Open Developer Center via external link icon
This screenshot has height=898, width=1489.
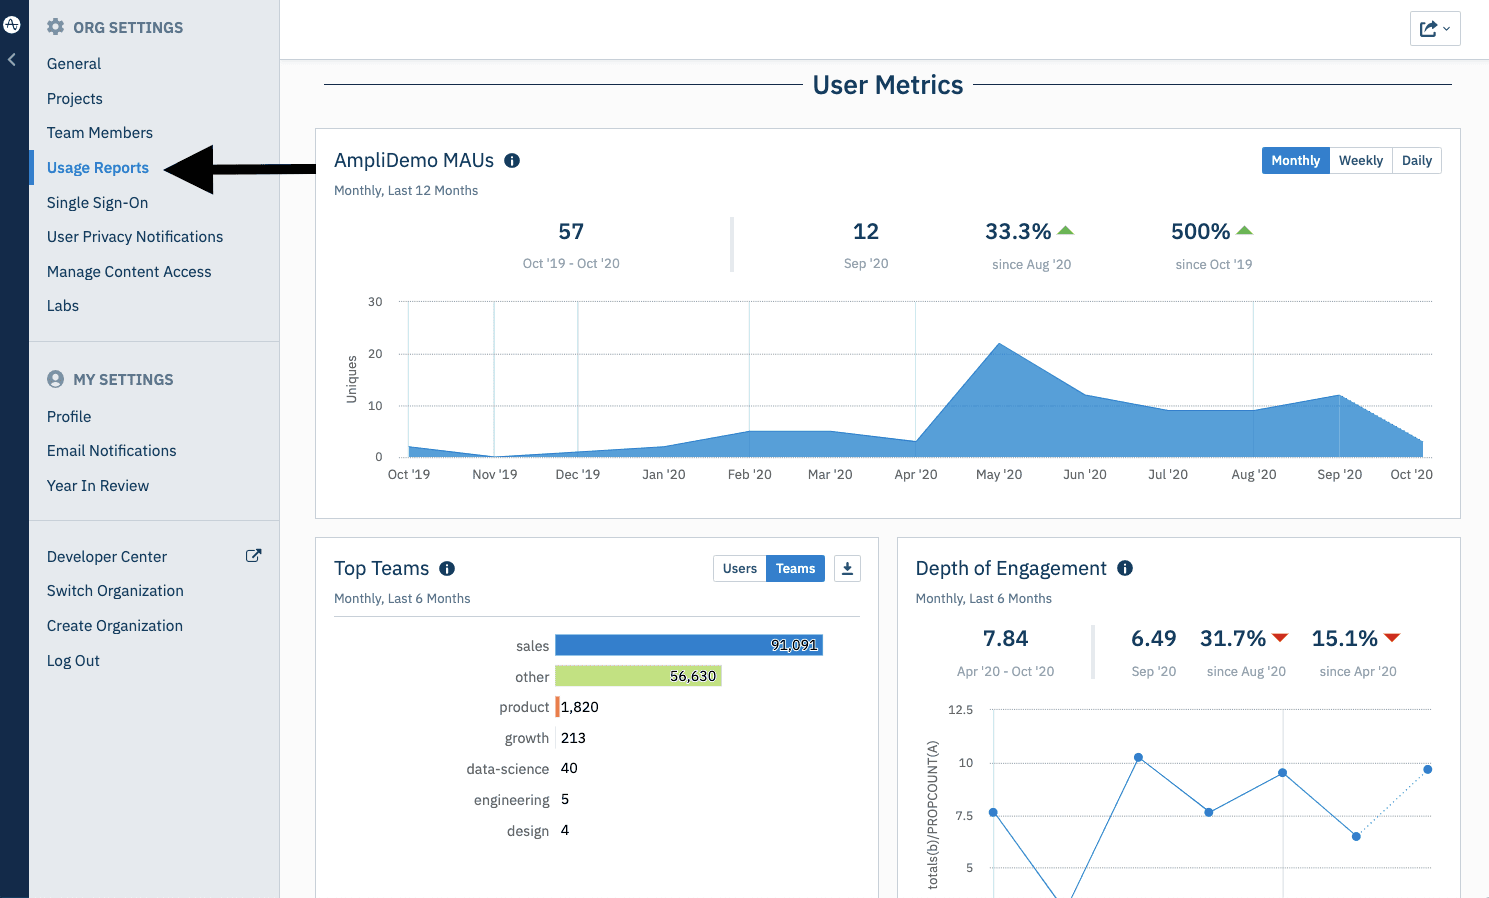tap(253, 555)
